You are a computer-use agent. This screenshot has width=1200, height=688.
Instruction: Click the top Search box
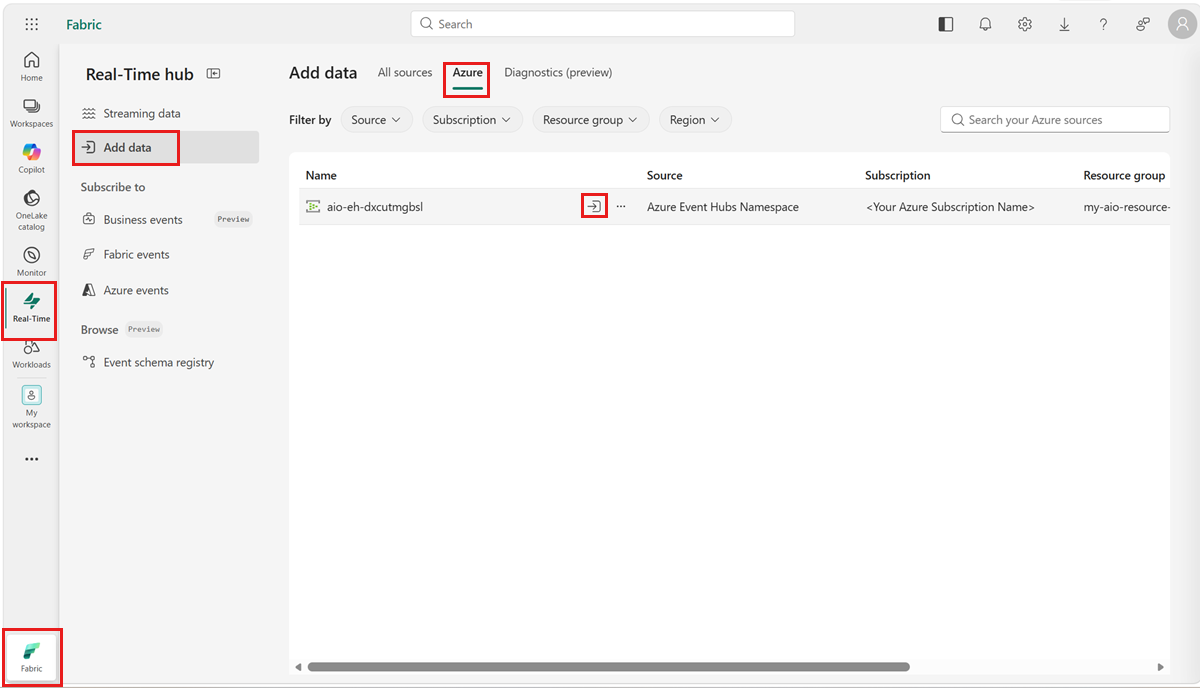(603, 24)
